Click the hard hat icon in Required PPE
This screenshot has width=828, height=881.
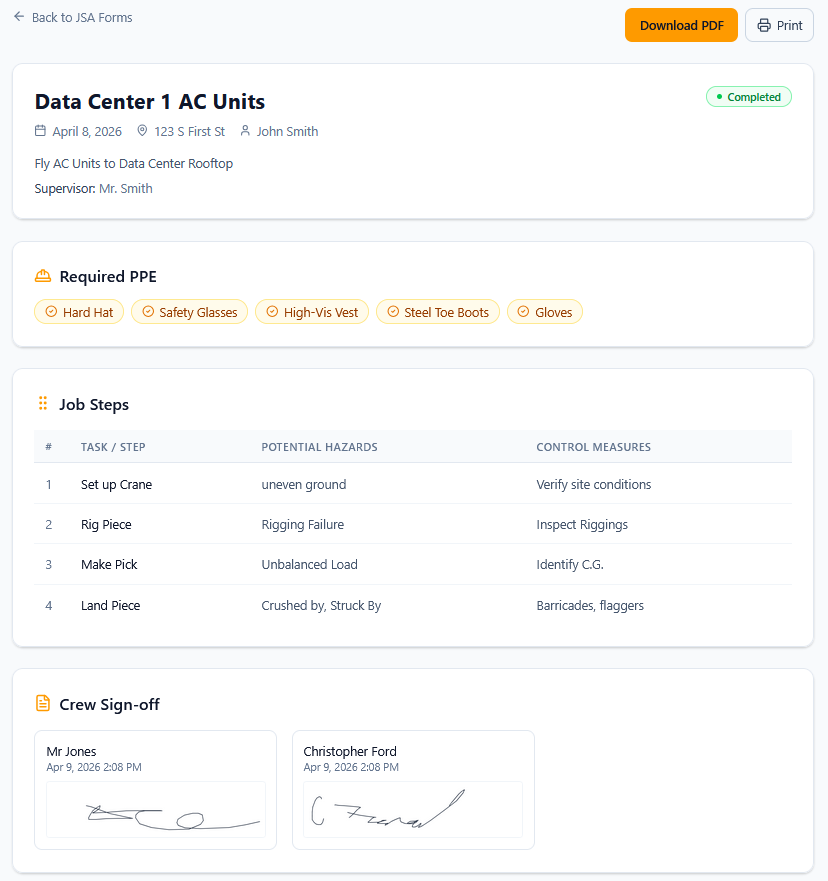pyautogui.click(x=42, y=277)
